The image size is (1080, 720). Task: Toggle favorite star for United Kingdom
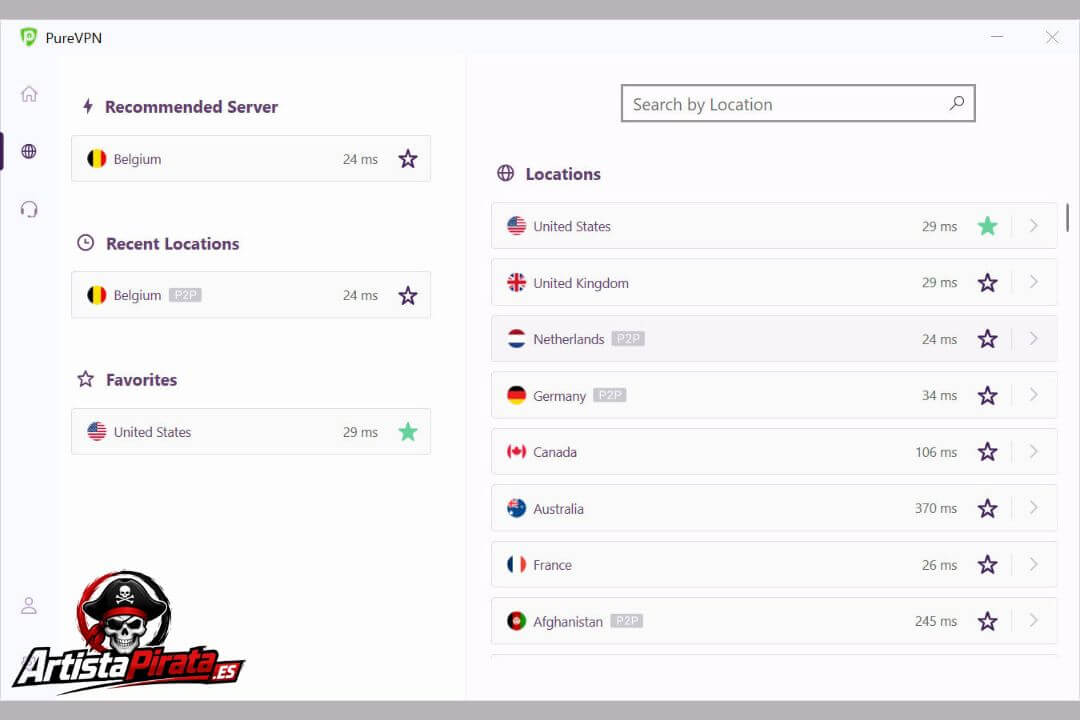(x=988, y=282)
